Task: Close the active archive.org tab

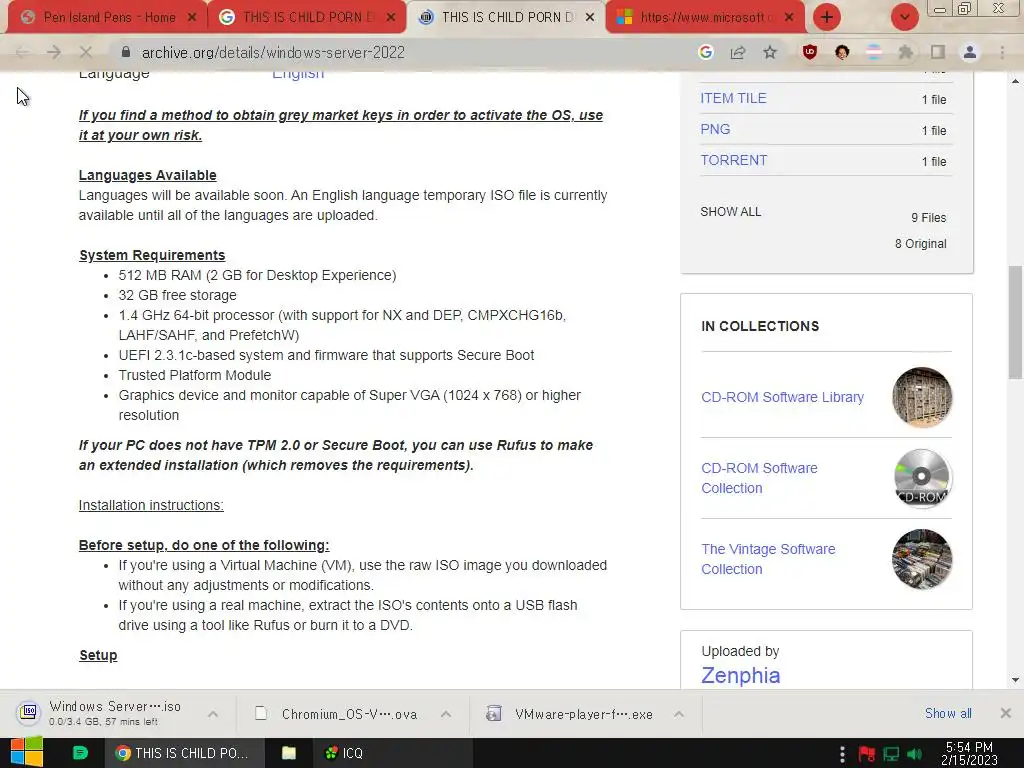Action: pos(590,18)
